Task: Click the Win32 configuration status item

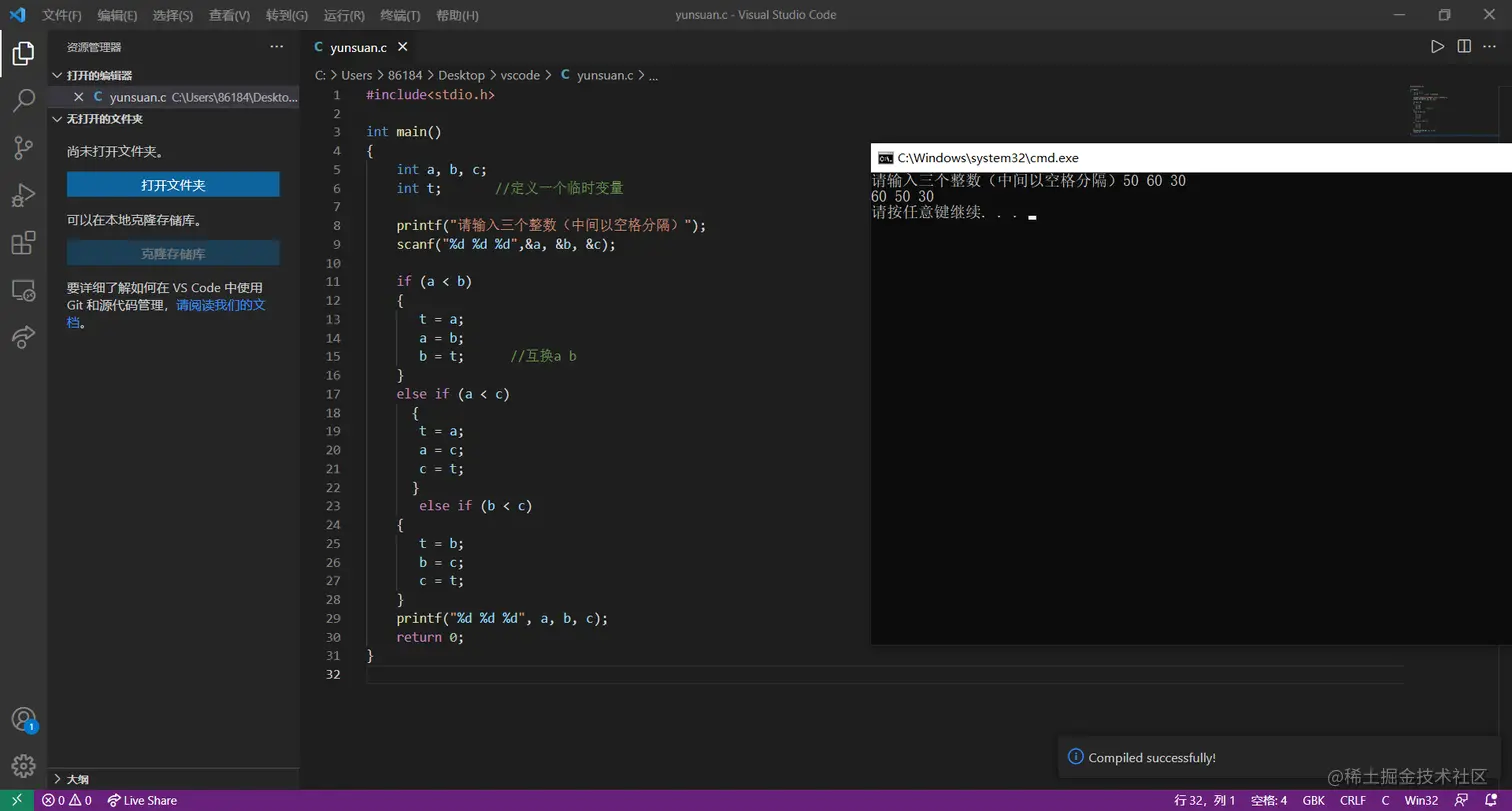Action: pos(1421,800)
